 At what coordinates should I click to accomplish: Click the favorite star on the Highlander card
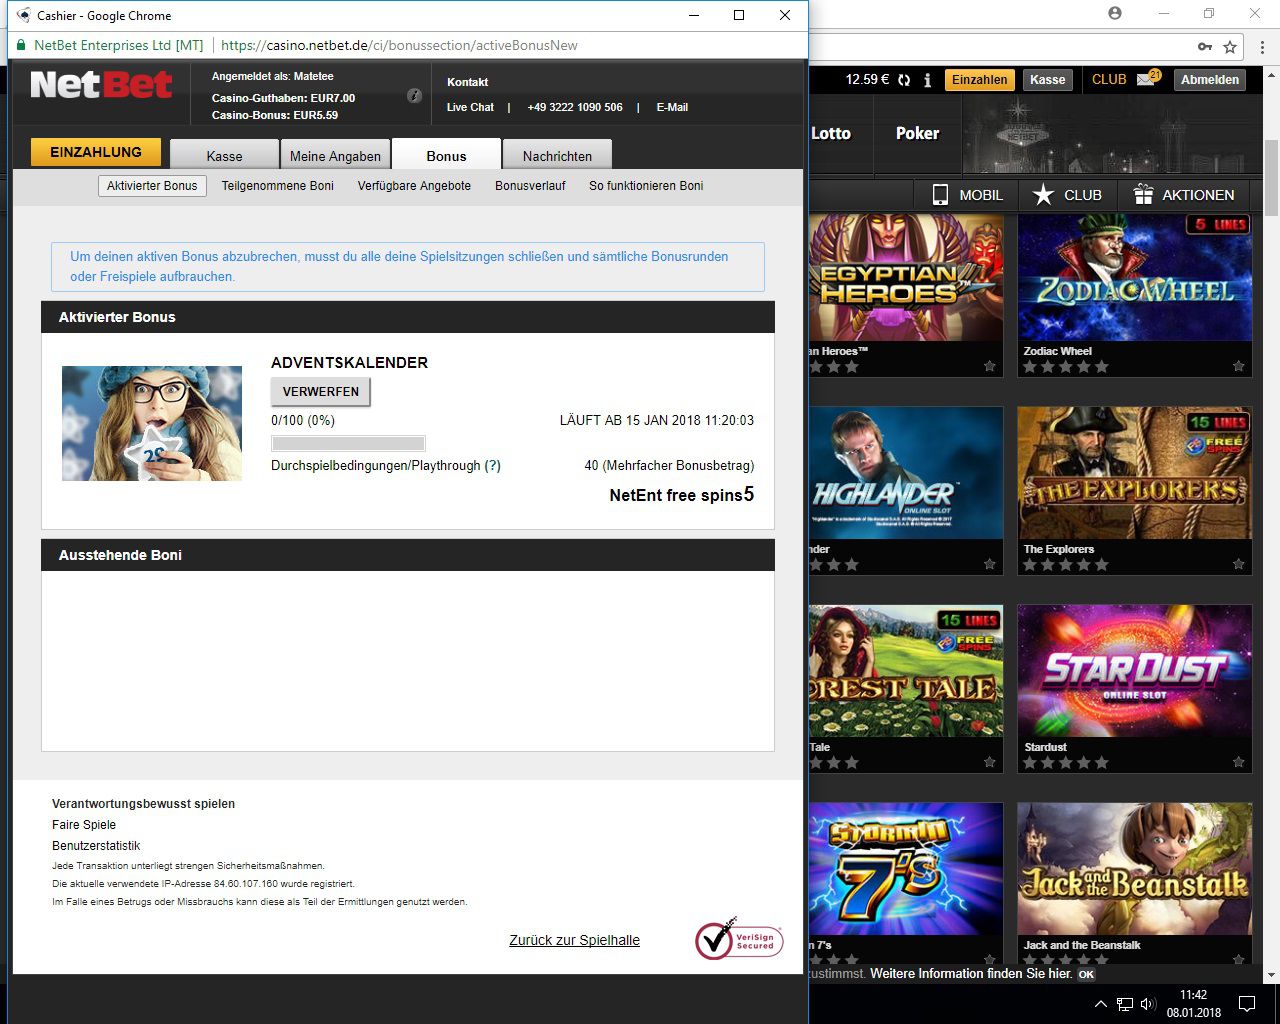tap(989, 564)
